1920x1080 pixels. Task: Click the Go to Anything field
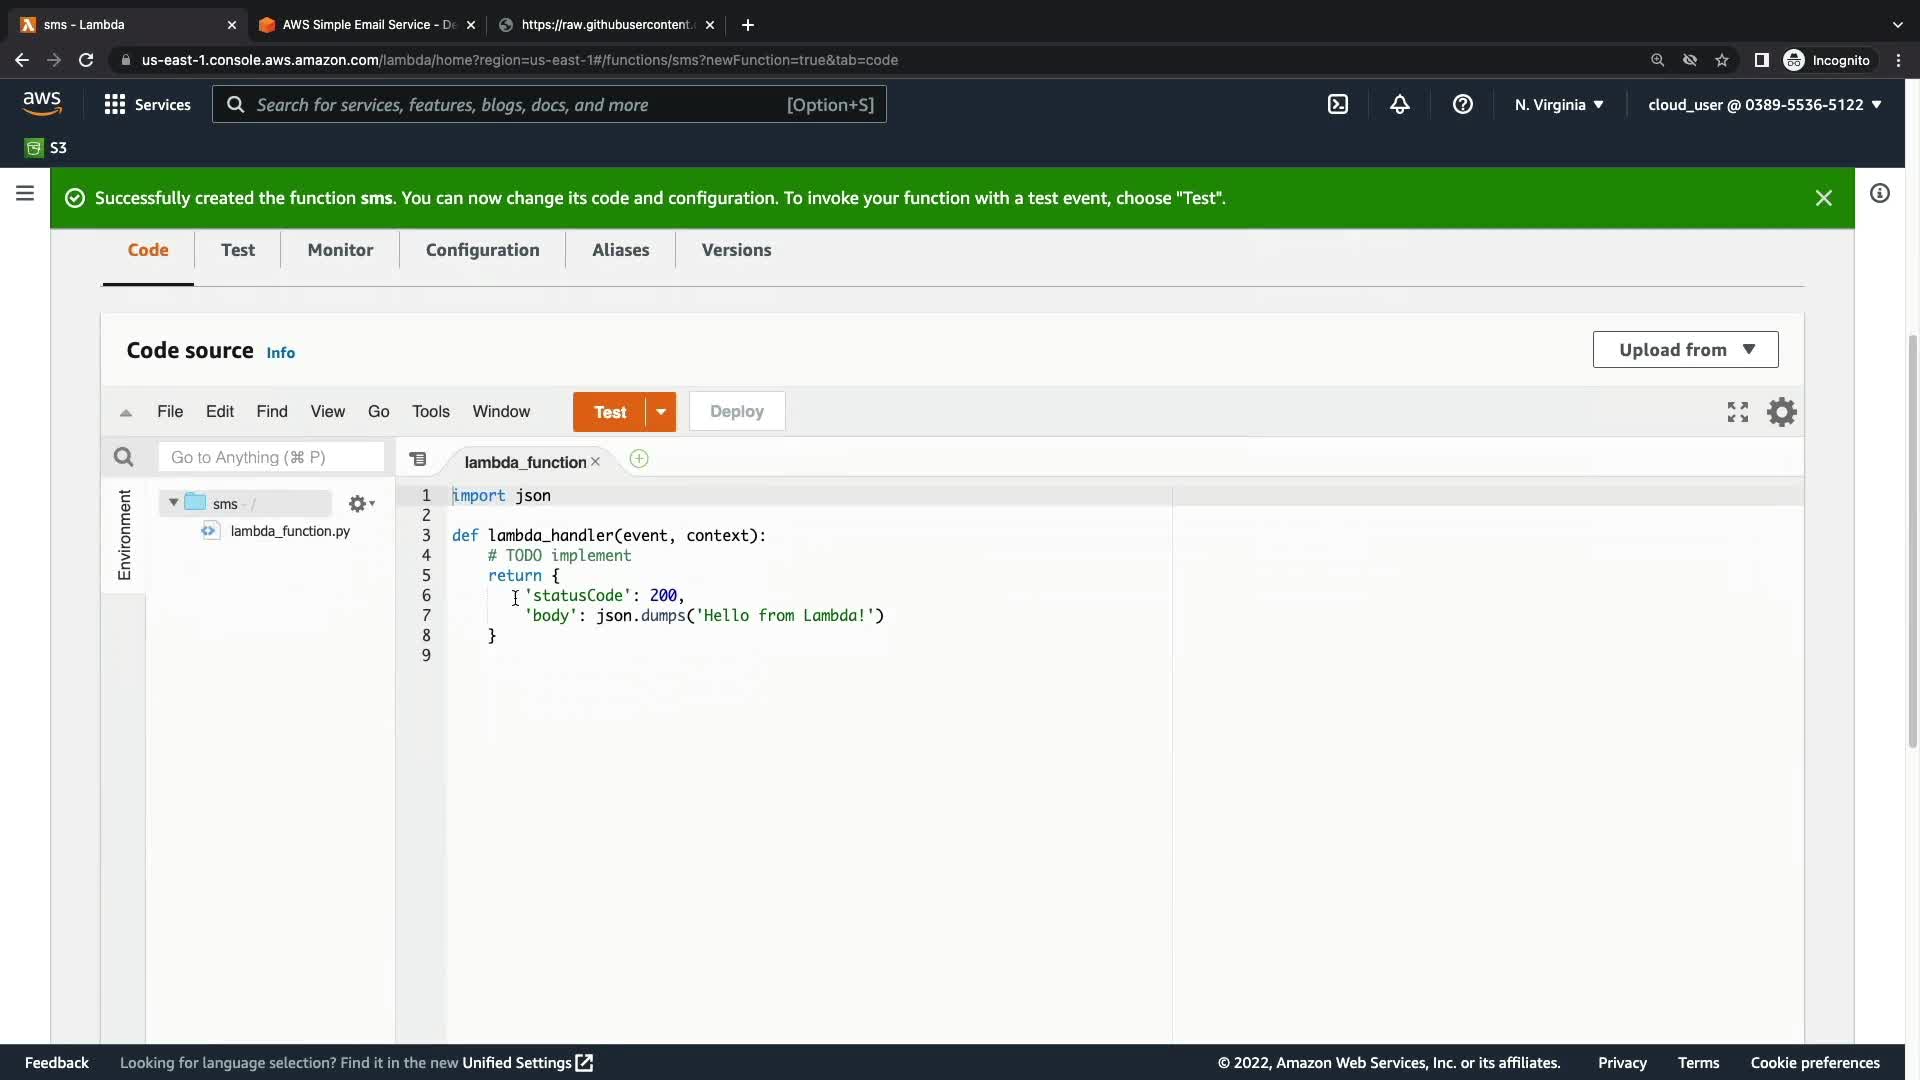pyautogui.click(x=271, y=458)
